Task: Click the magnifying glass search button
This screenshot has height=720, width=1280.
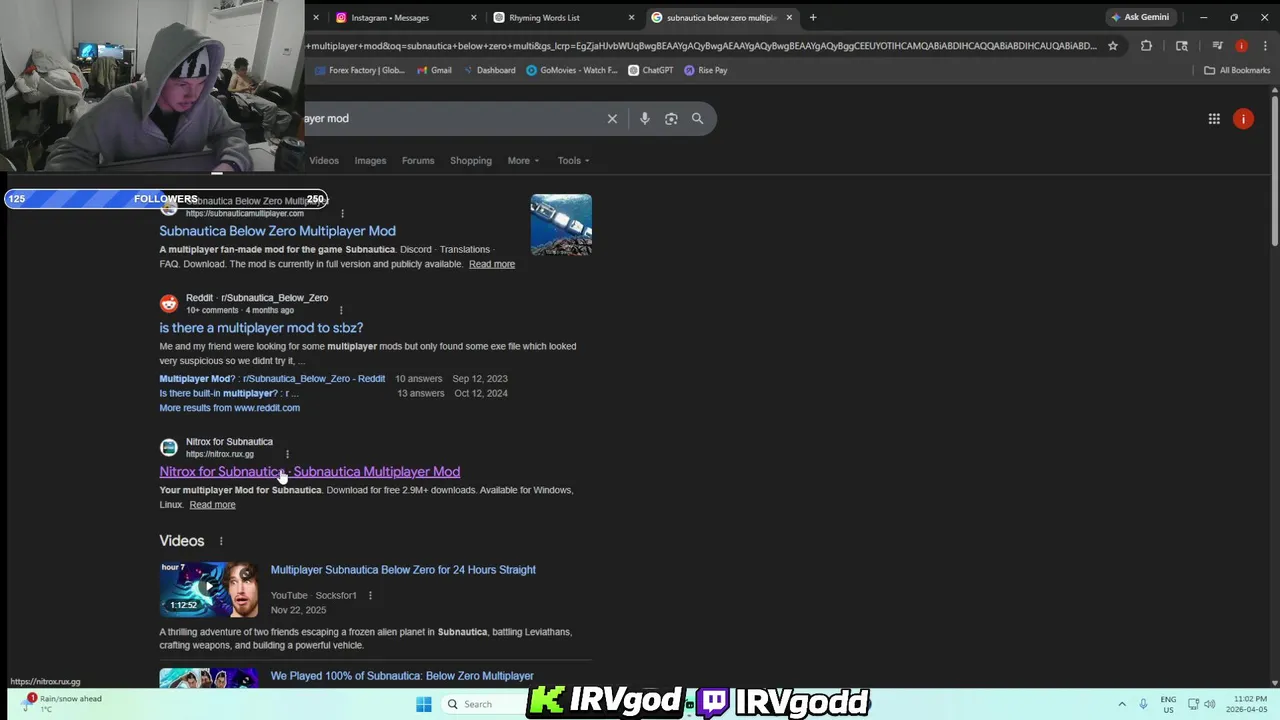Action: [x=697, y=118]
